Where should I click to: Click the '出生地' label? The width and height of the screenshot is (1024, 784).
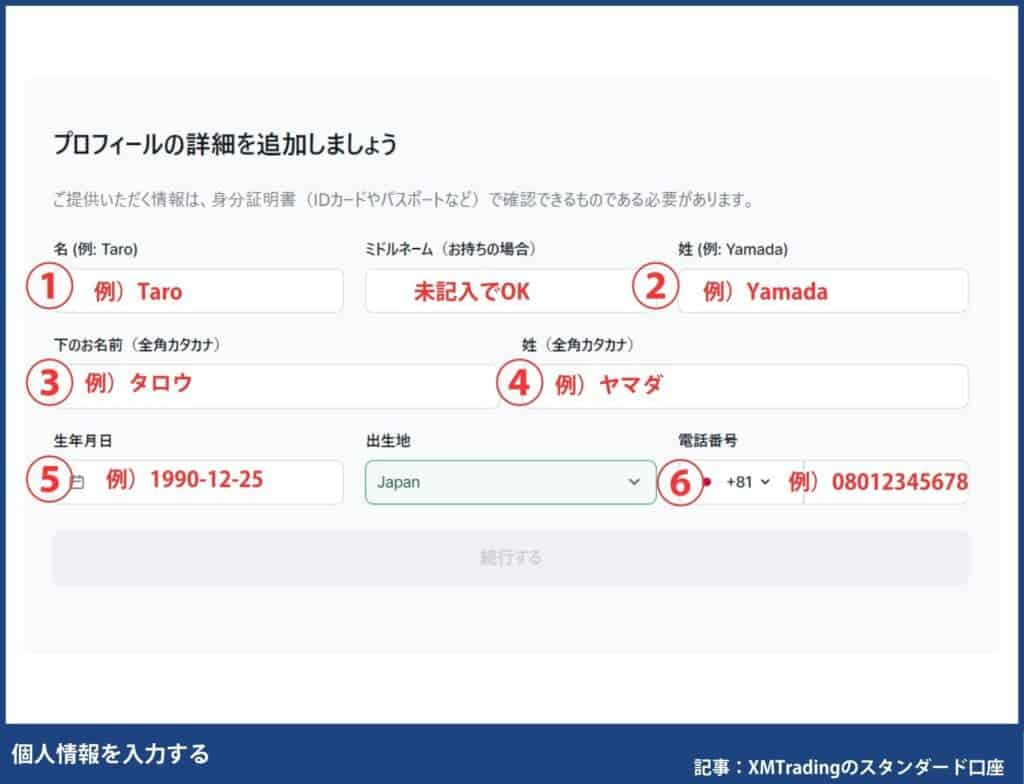tap(388, 441)
